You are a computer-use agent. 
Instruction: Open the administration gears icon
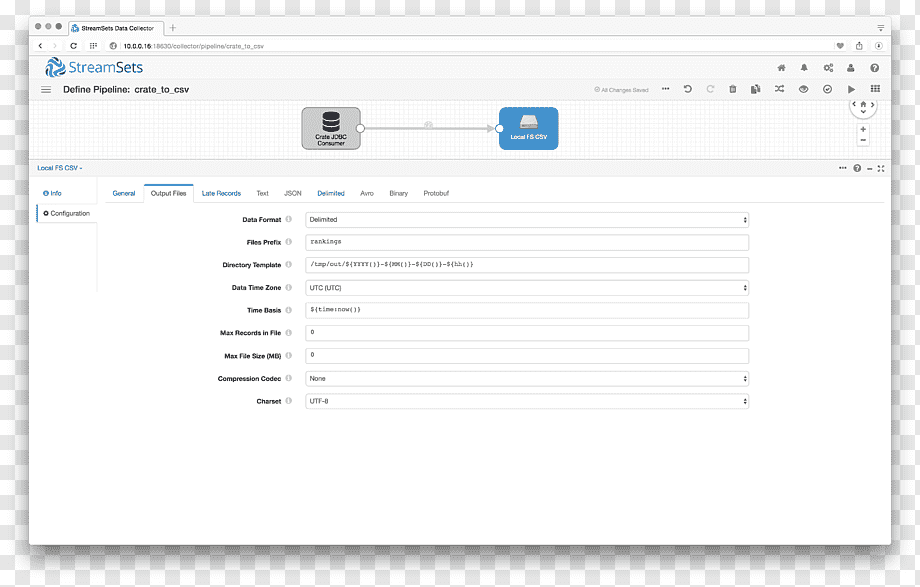click(828, 68)
